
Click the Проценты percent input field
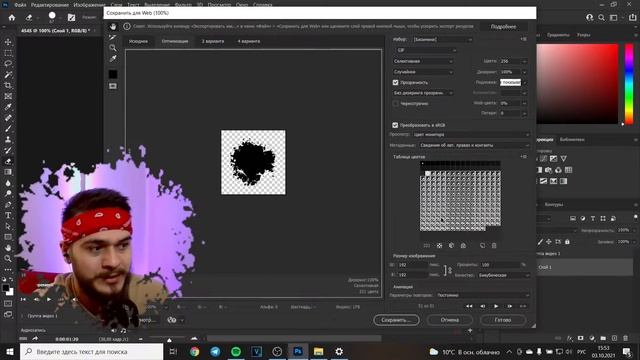tap(499, 265)
